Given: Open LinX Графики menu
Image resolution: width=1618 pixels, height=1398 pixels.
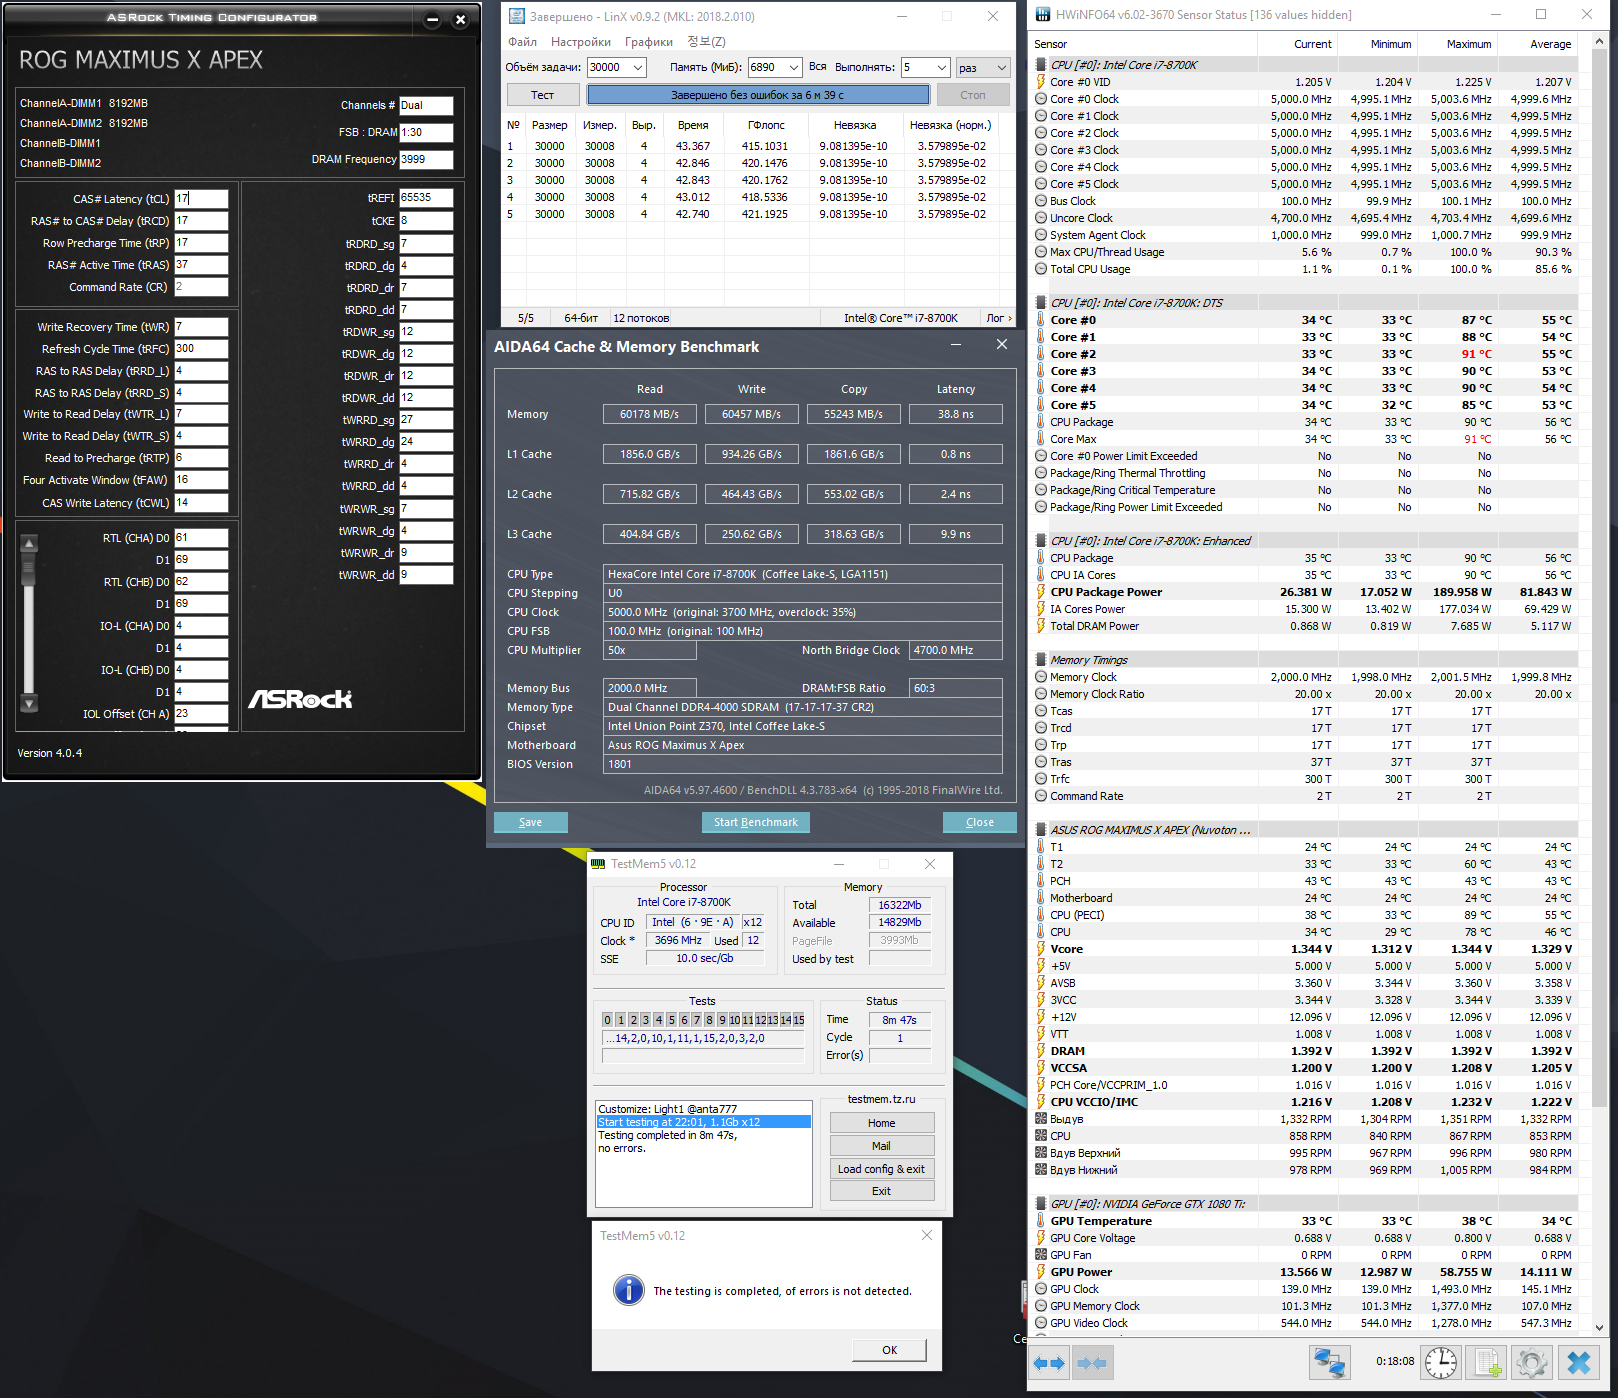Looking at the screenshot, I should point(649,42).
